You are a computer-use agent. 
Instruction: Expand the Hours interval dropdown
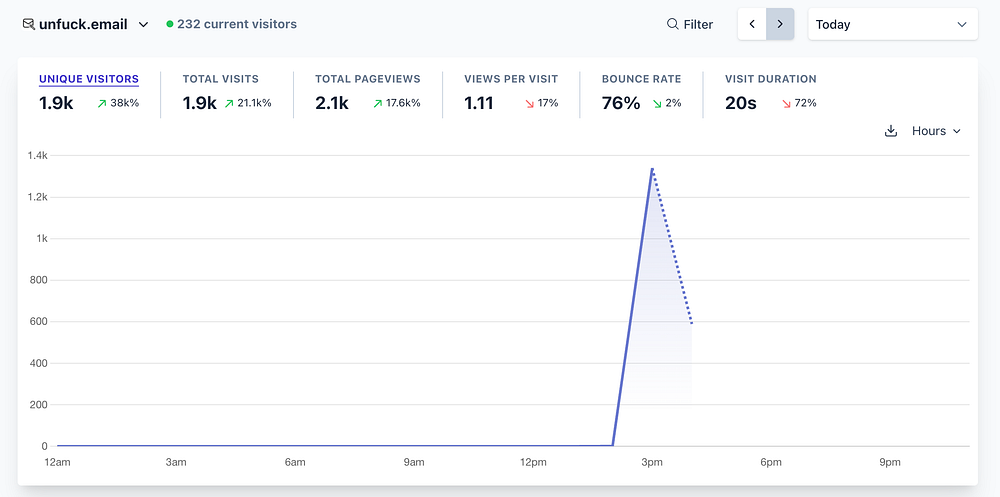tap(936, 131)
